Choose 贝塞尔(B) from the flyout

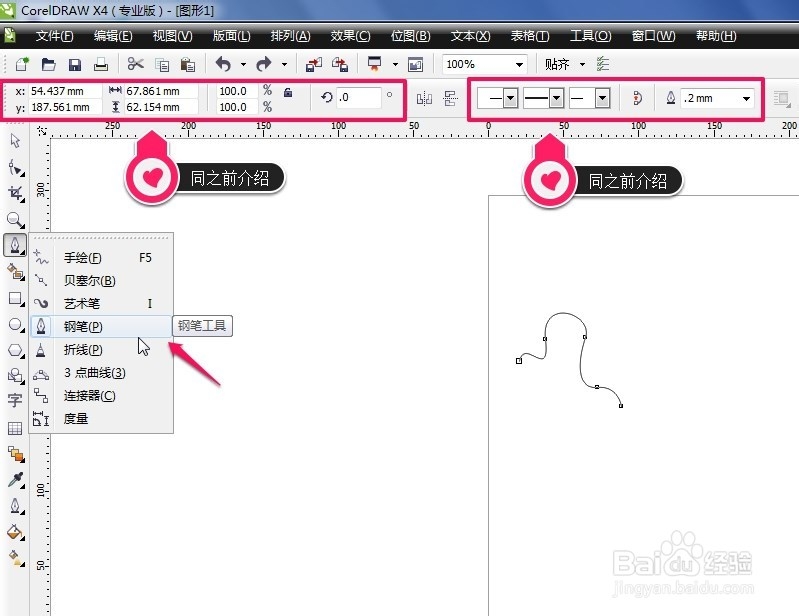pyautogui.click(x=101, y=281)
